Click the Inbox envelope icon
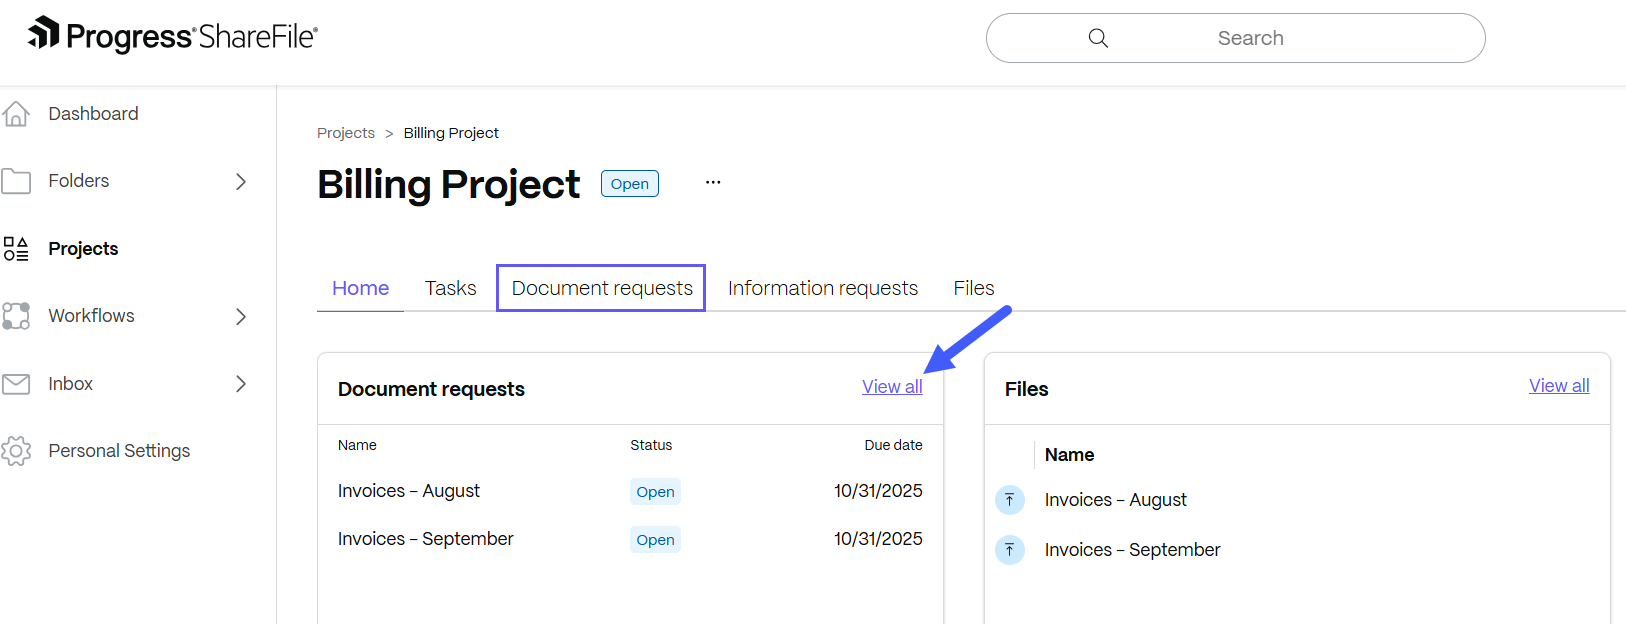1626x624 pixels. [16, 384]
